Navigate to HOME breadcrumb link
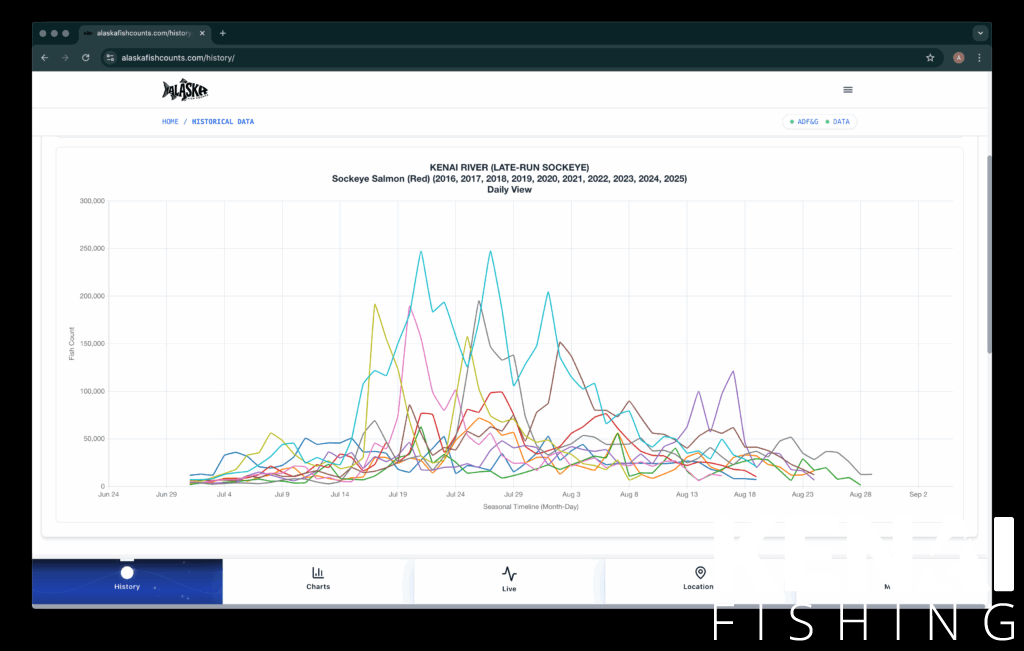The width and height of the screenshot is (1024, 651). point(170,122)
